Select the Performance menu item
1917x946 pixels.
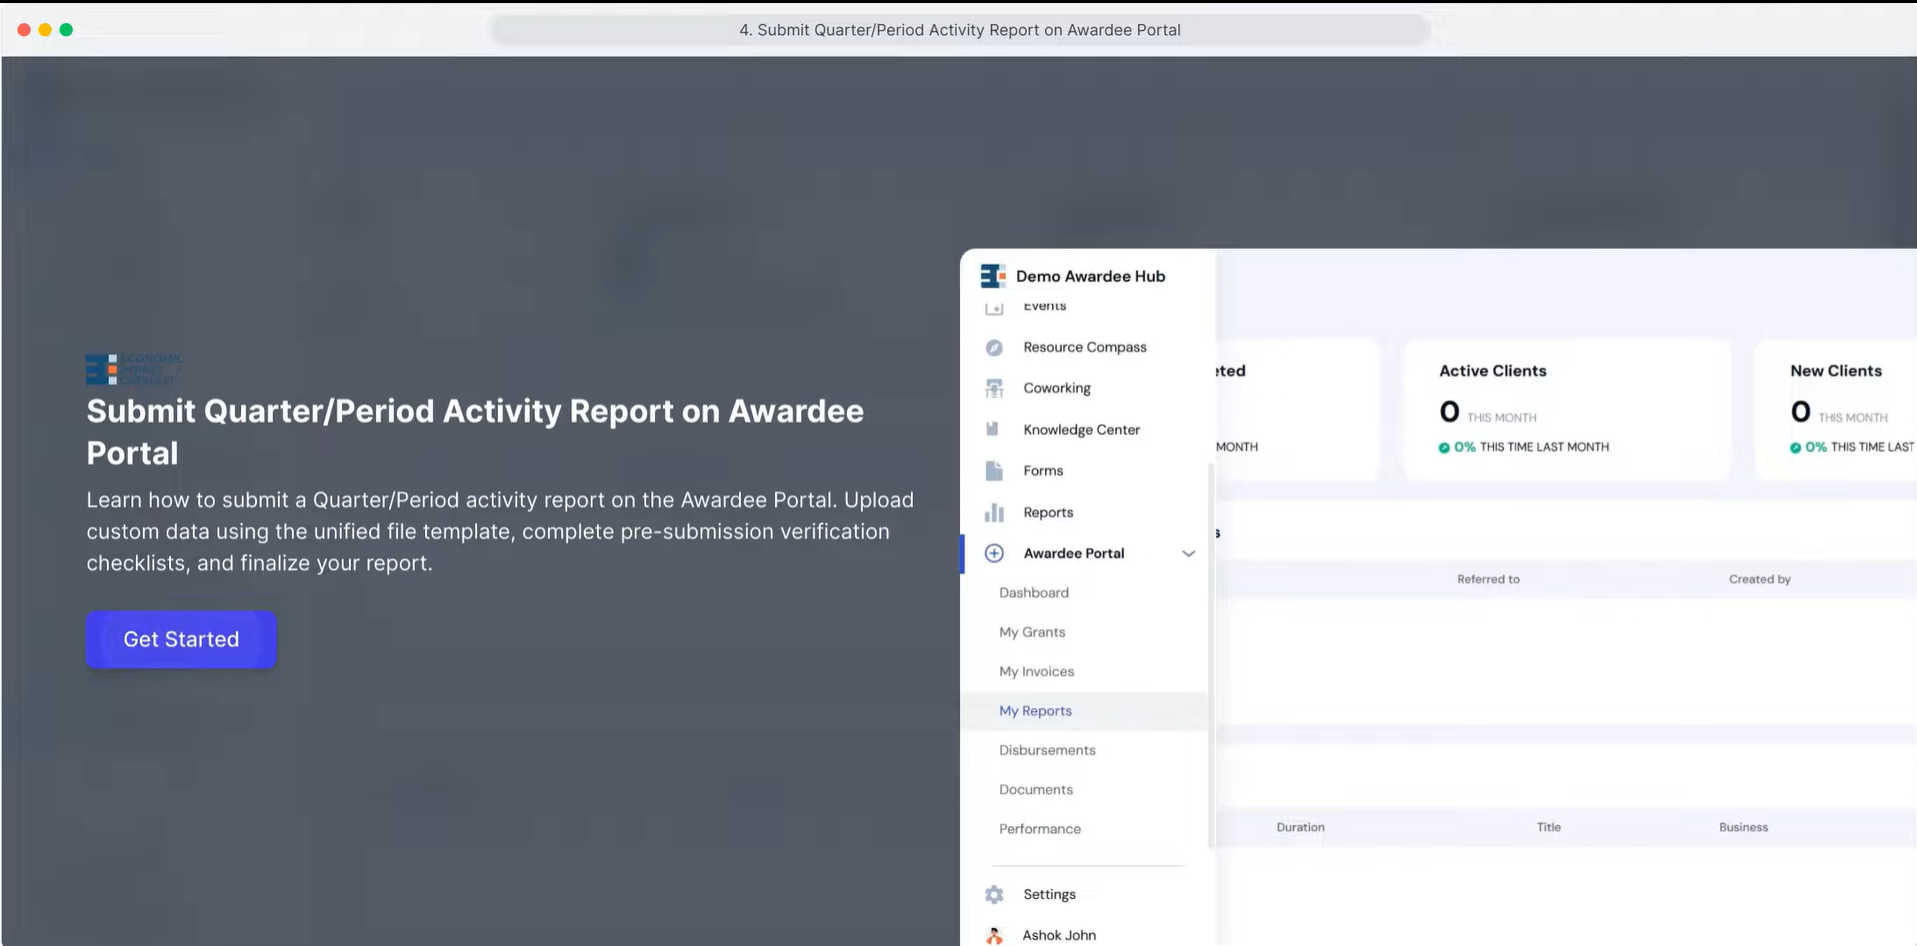1040,829
